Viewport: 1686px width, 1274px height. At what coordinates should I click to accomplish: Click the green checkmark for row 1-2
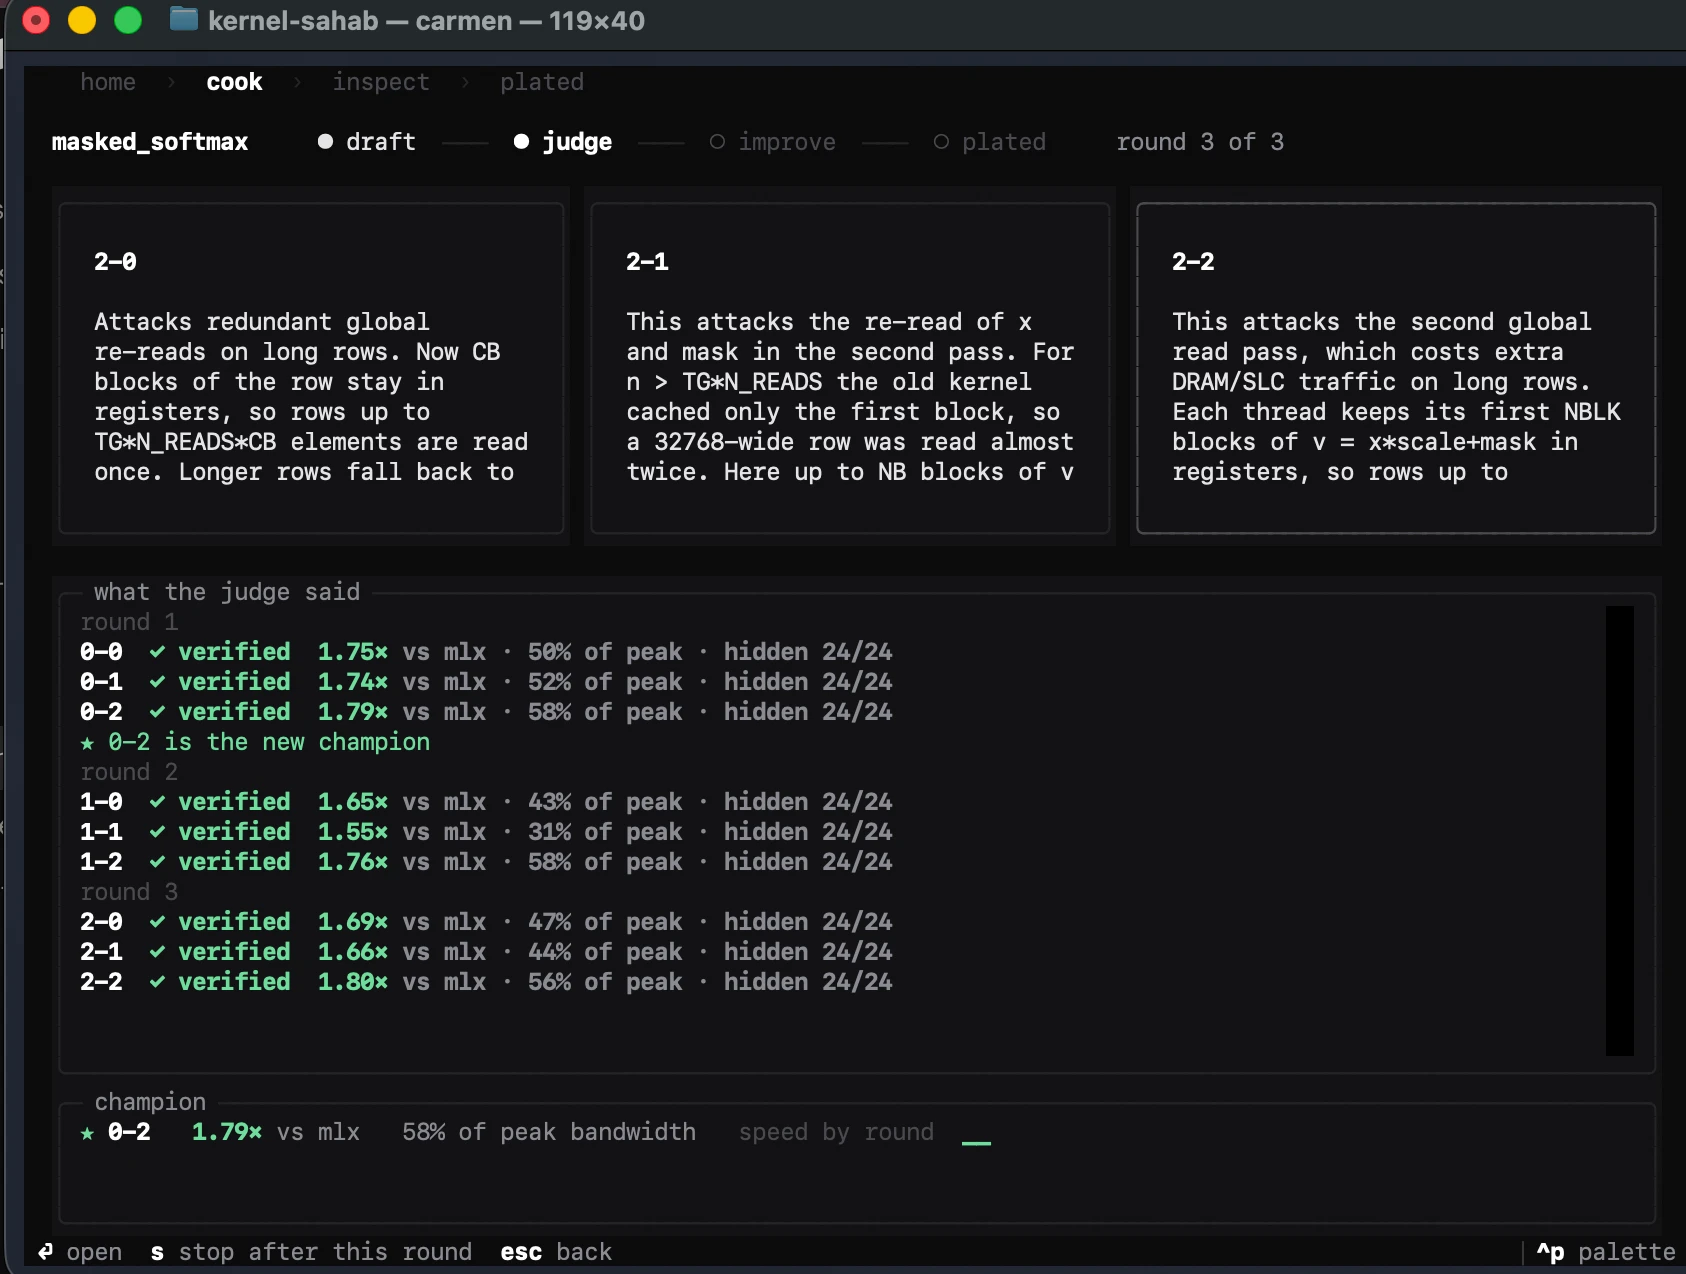pos(157,862)
